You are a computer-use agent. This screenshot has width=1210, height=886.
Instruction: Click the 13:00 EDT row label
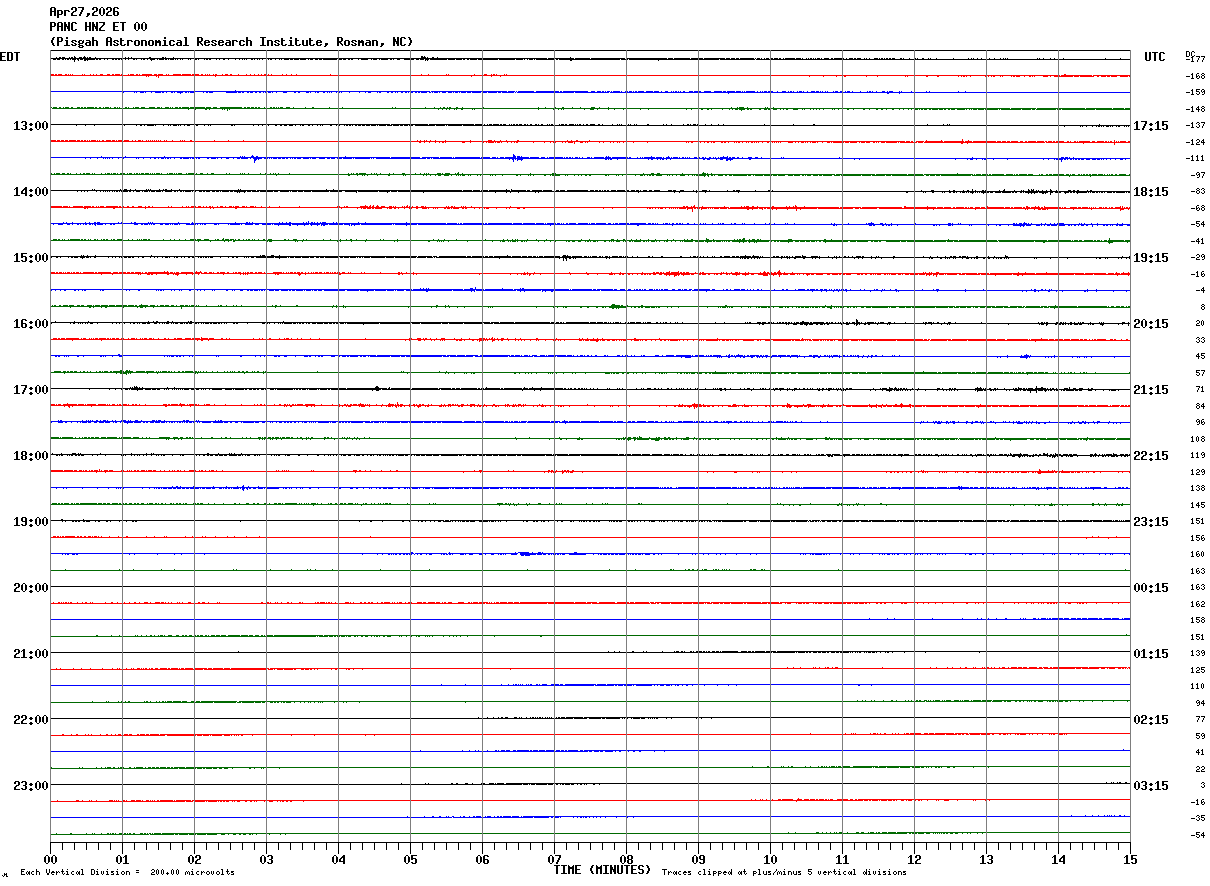31,126
